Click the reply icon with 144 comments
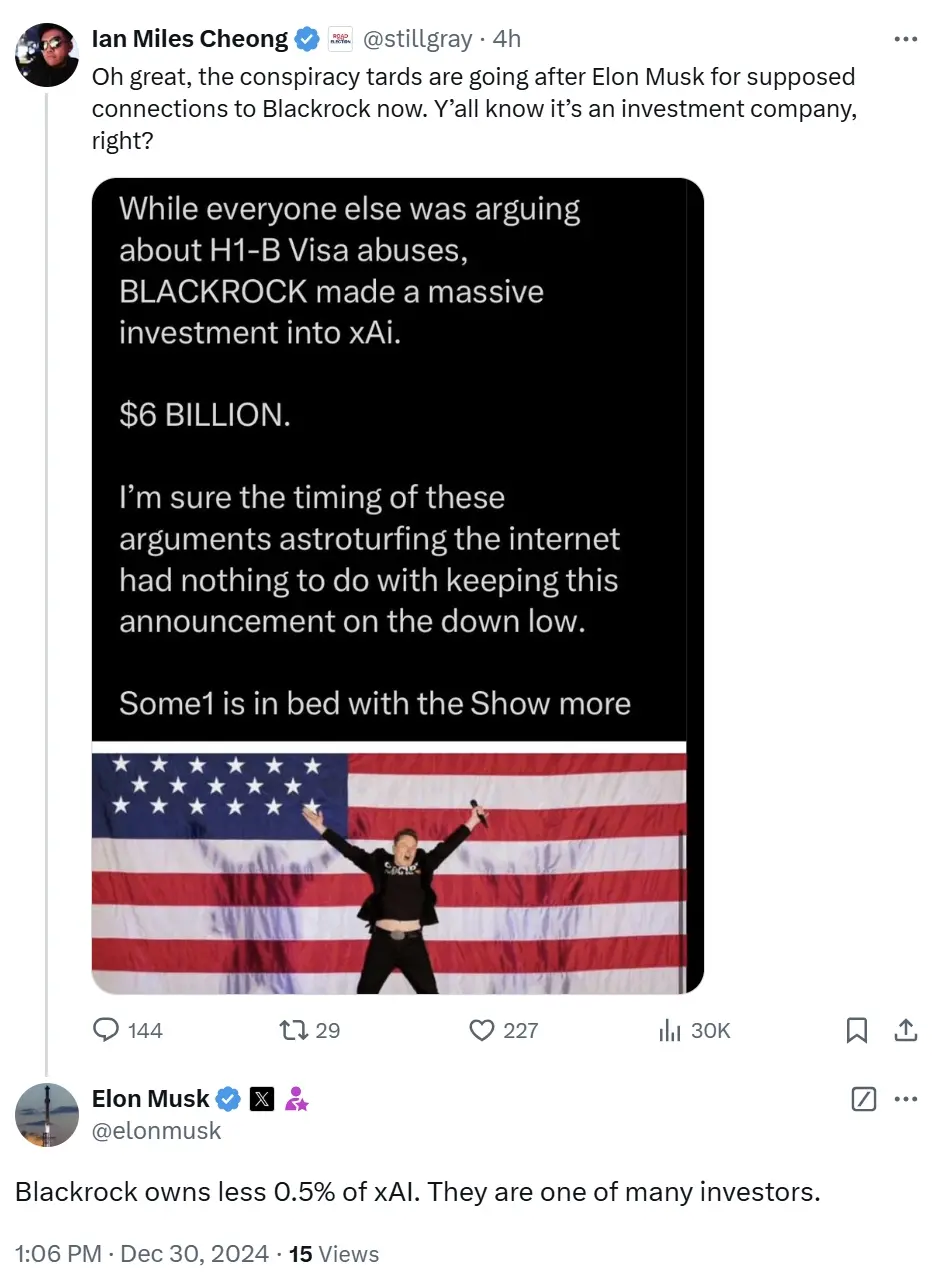Image resolution: width=933 pixels, height=1284 pixels. 107,1030
